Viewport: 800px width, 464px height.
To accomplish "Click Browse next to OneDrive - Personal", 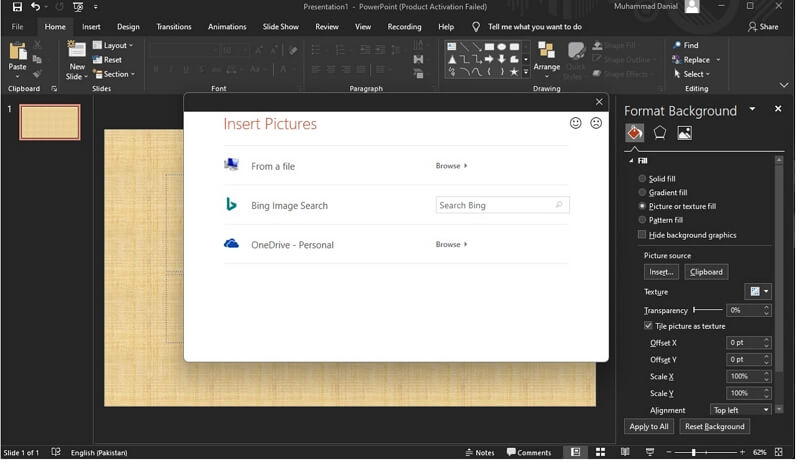I will (451, 245).
